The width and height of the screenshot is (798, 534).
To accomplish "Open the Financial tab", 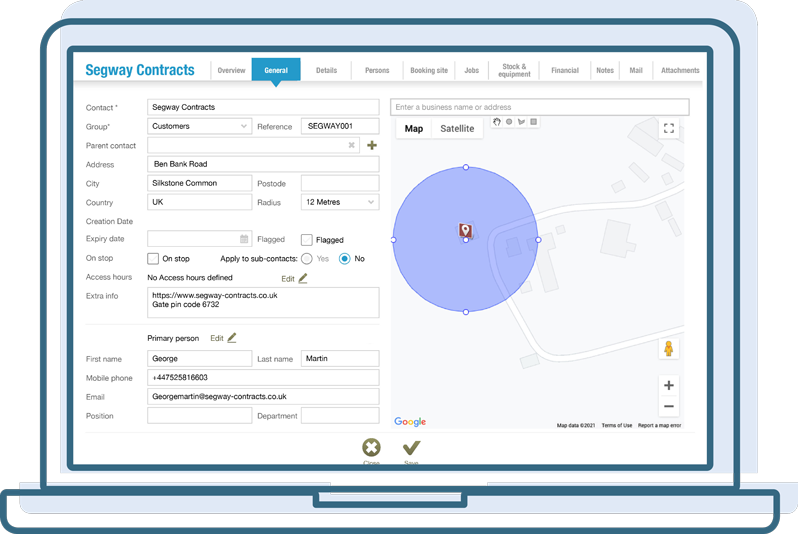I will [565, 70].
